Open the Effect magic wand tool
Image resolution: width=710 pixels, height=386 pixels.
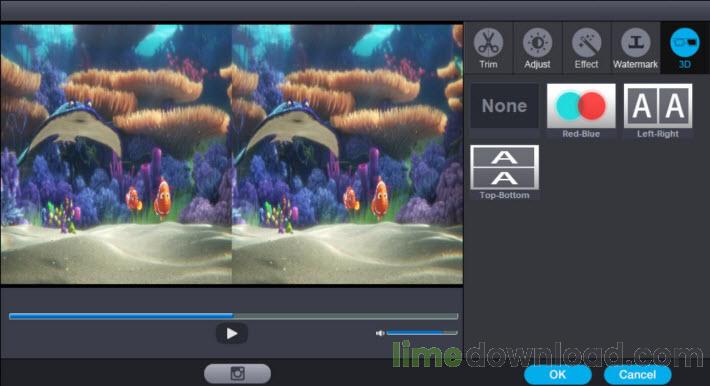click(586, 48)
